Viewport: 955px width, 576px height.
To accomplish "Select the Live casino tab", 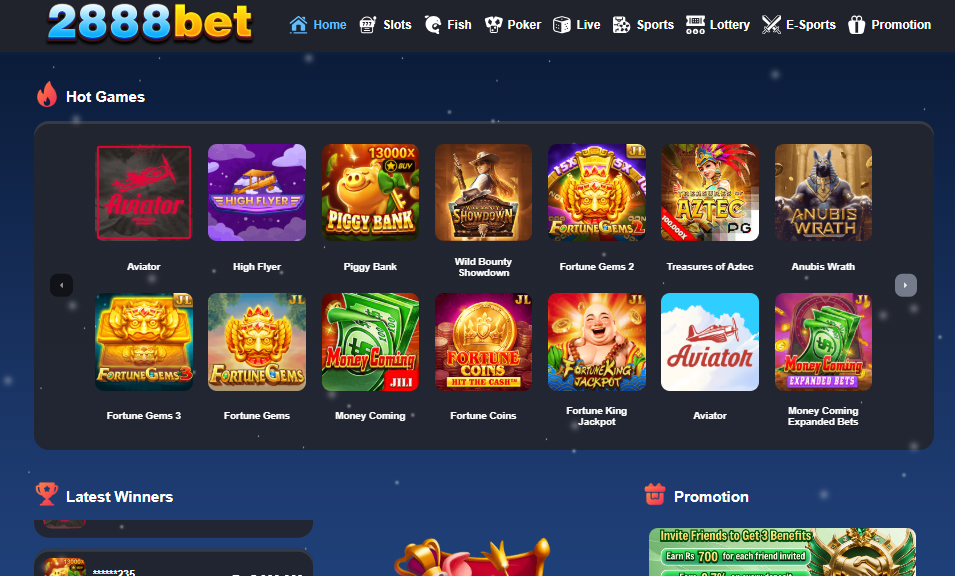I will pos(576,25).
